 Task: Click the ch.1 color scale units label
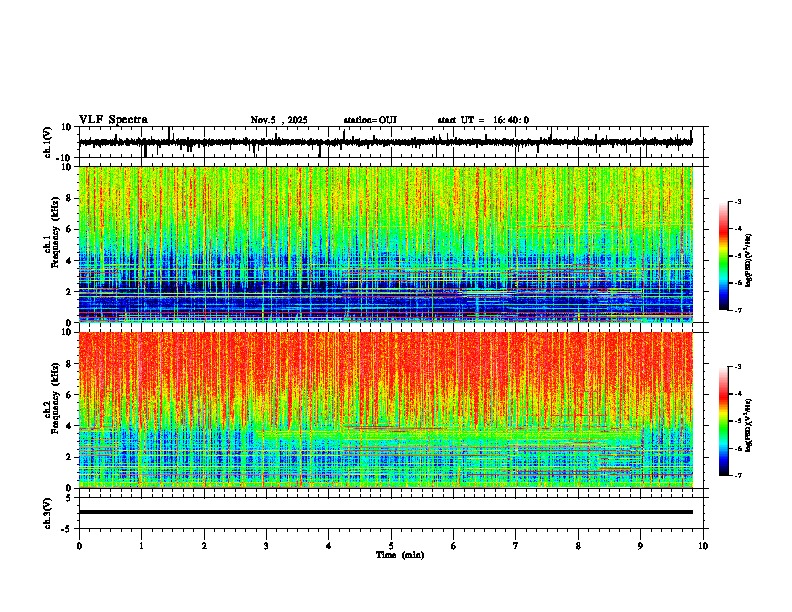[x=749, y=261]
